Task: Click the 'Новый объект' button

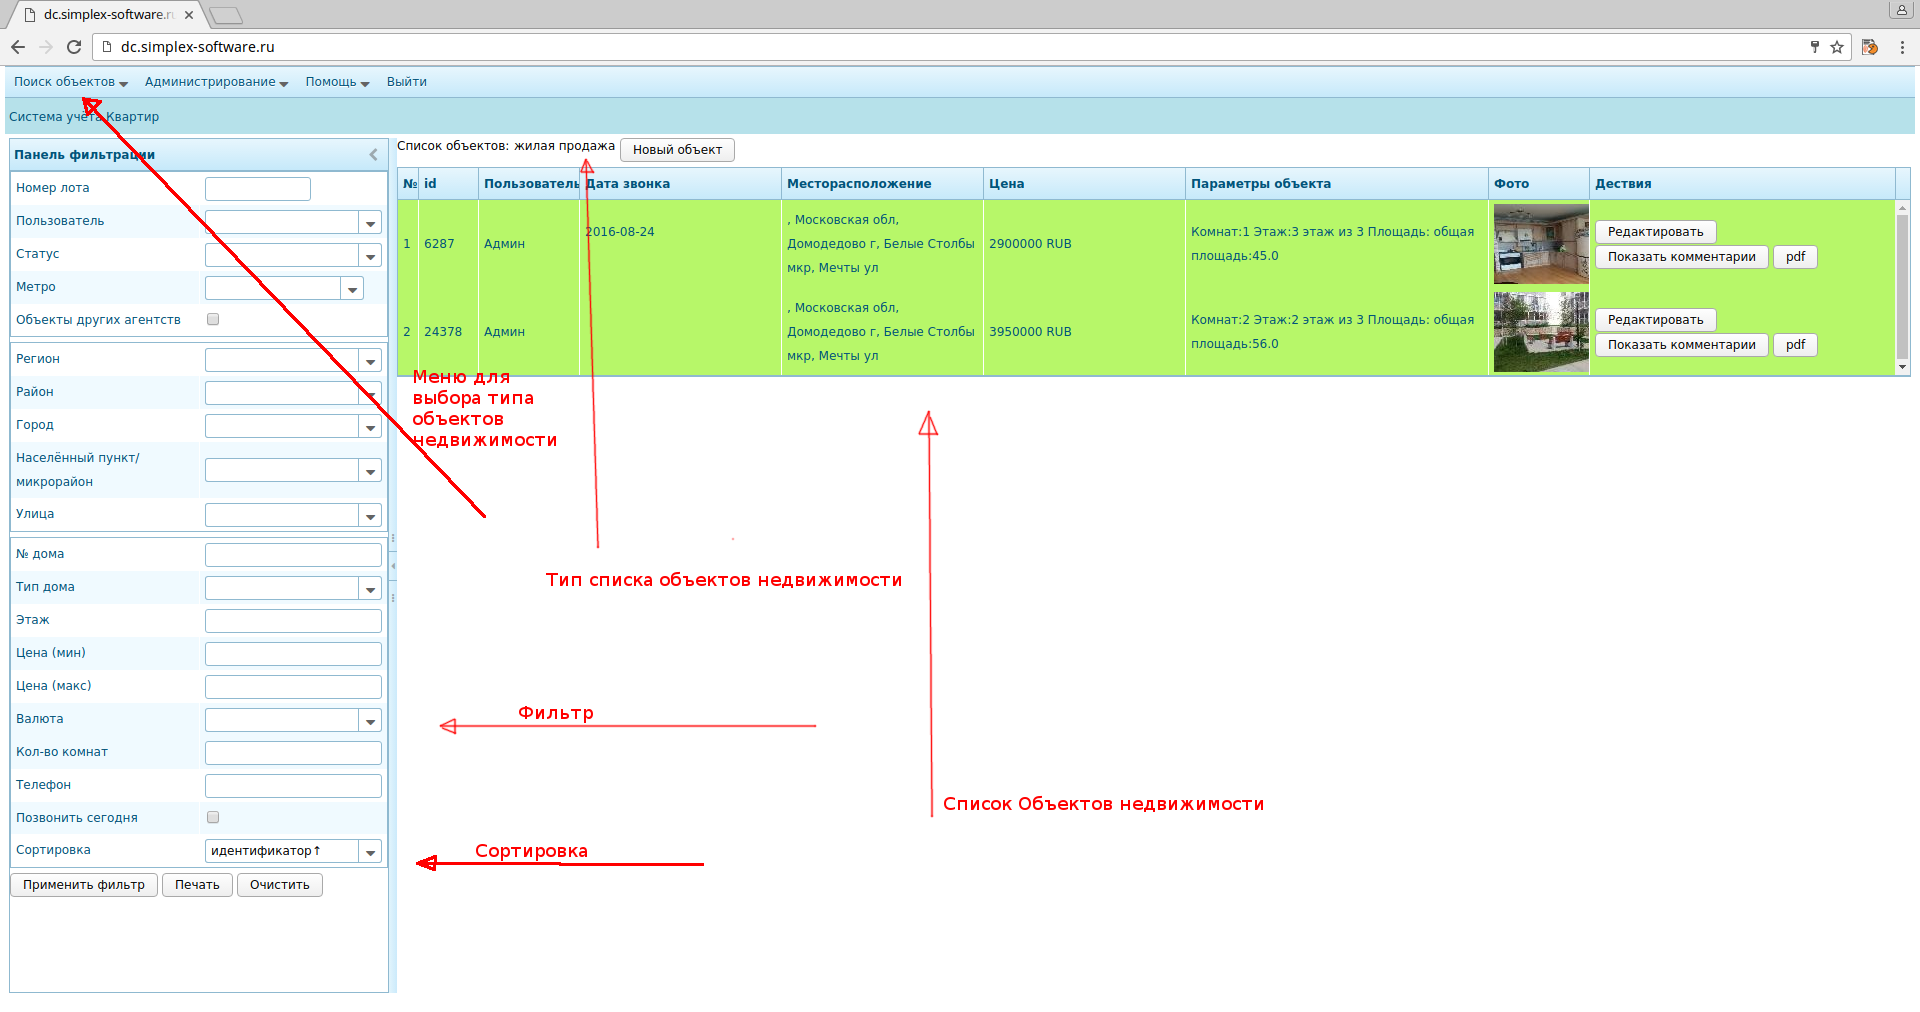Action: click(x=677, y=150)
